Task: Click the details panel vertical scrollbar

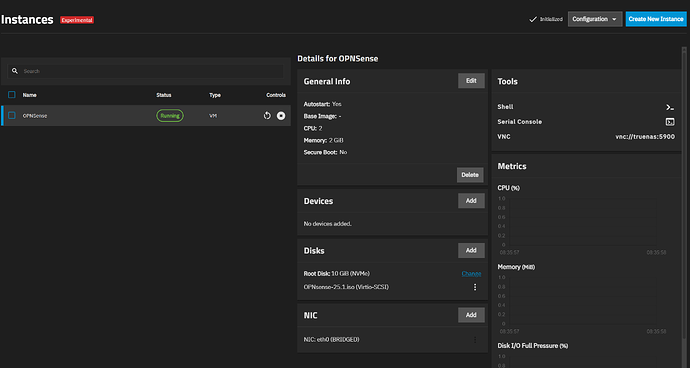Action: tap(684, 194)
